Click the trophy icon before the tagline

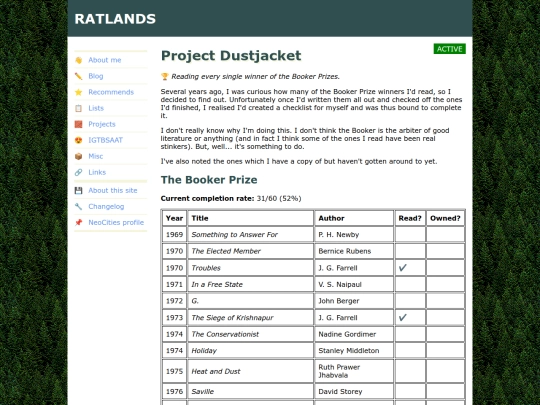165,76
